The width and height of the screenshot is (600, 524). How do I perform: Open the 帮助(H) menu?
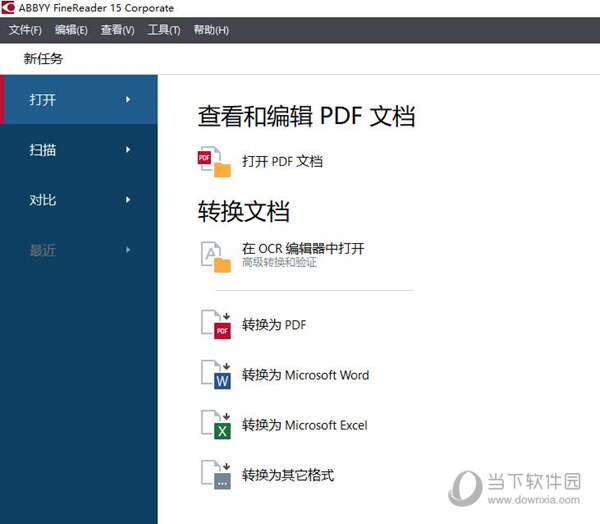(210, 30)
